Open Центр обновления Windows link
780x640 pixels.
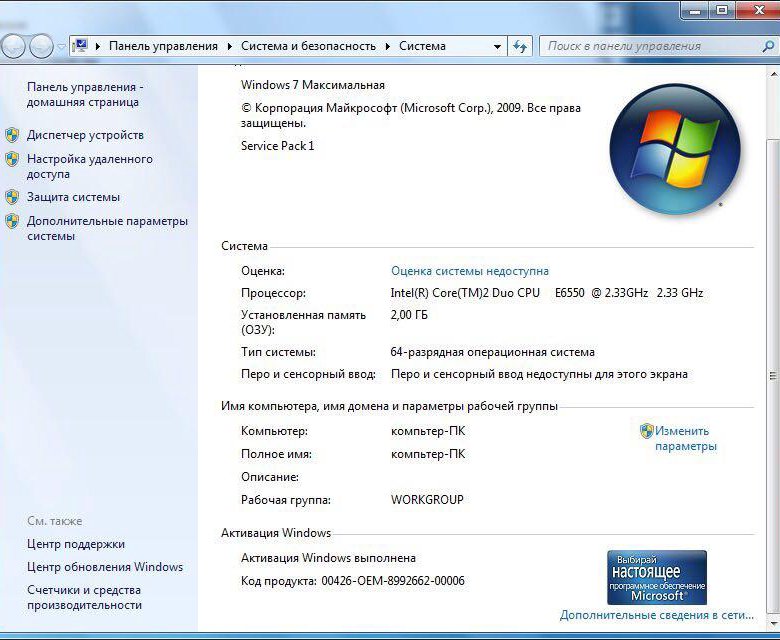105,567
